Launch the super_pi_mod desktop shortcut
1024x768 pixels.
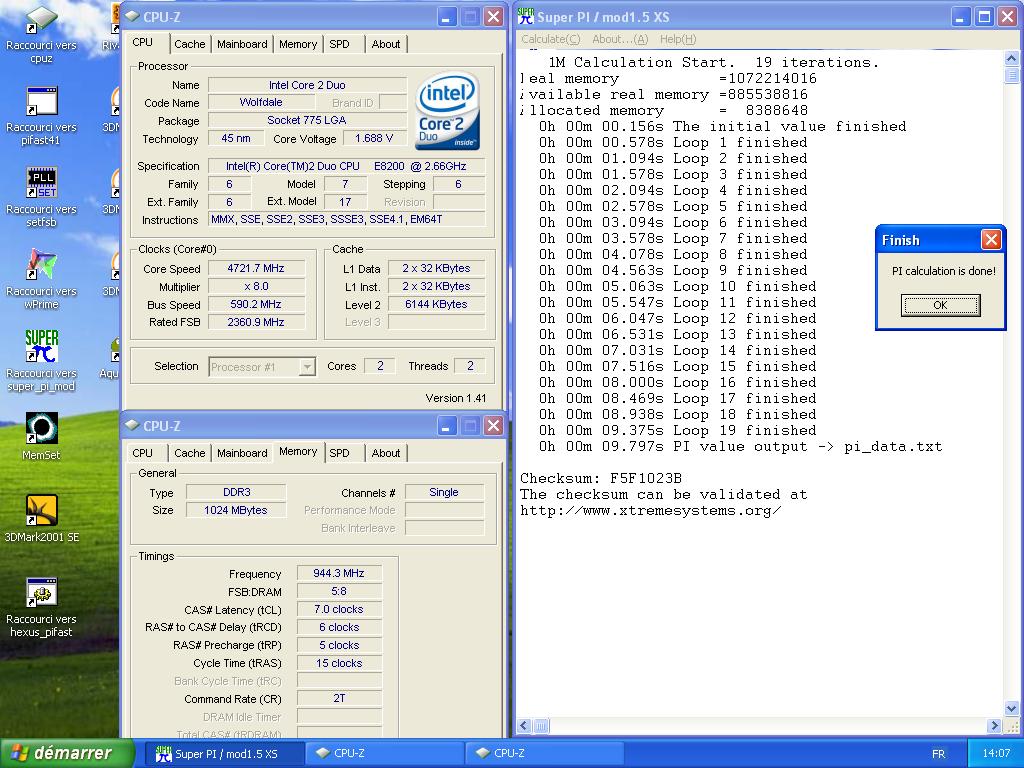(41, 346)
